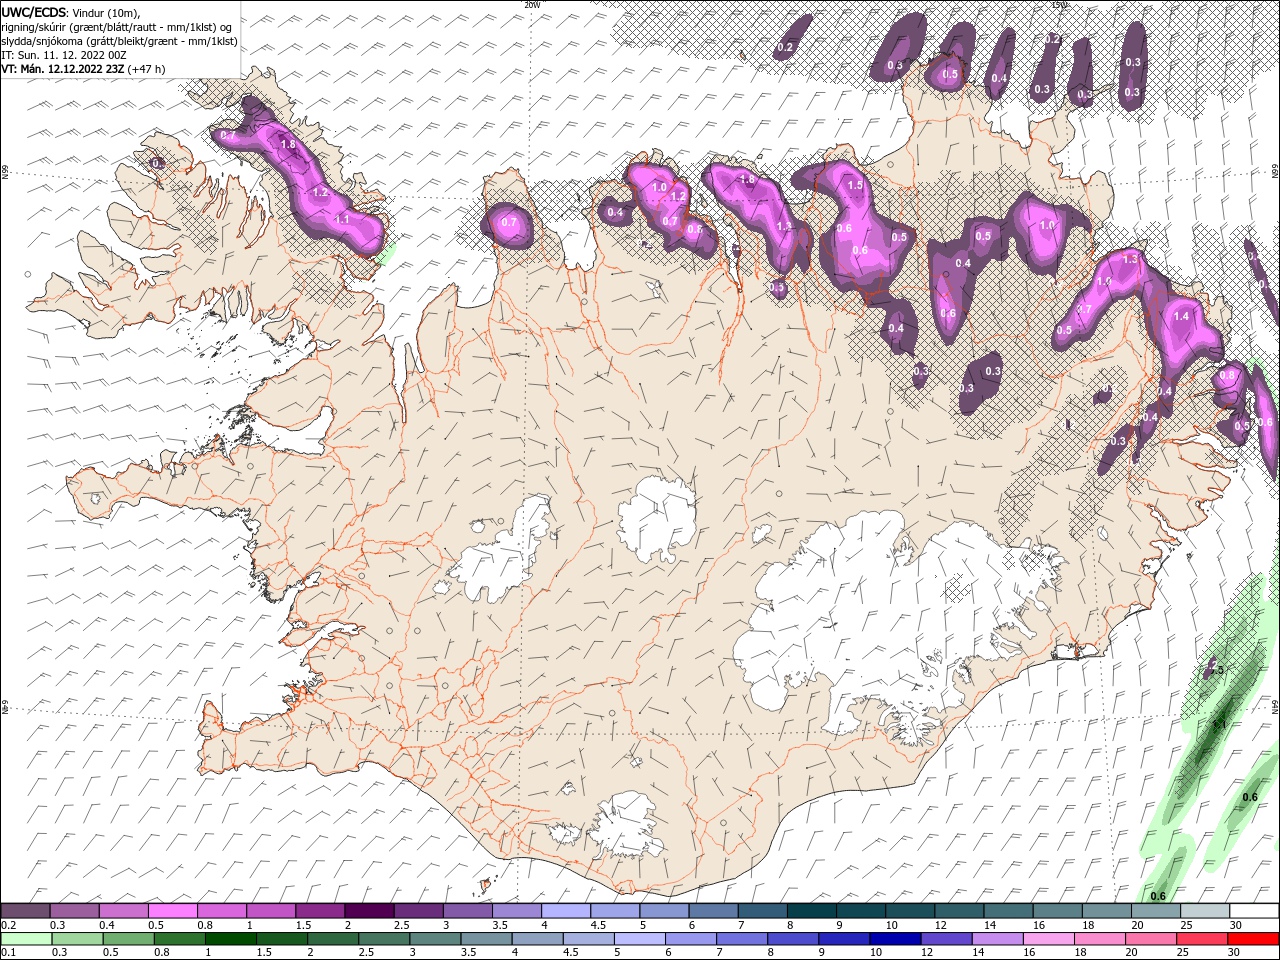Click the grey-teal snow swatch at 18
Image resolution: width=1280 pixels, height=960 pixels.
pos(1106,910)
